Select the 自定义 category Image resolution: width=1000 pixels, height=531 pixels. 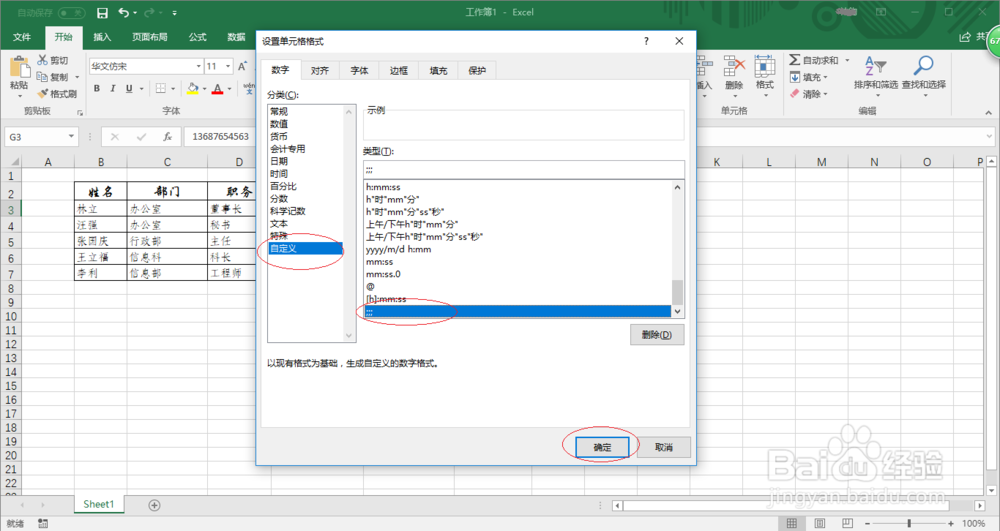coord(305,249)
